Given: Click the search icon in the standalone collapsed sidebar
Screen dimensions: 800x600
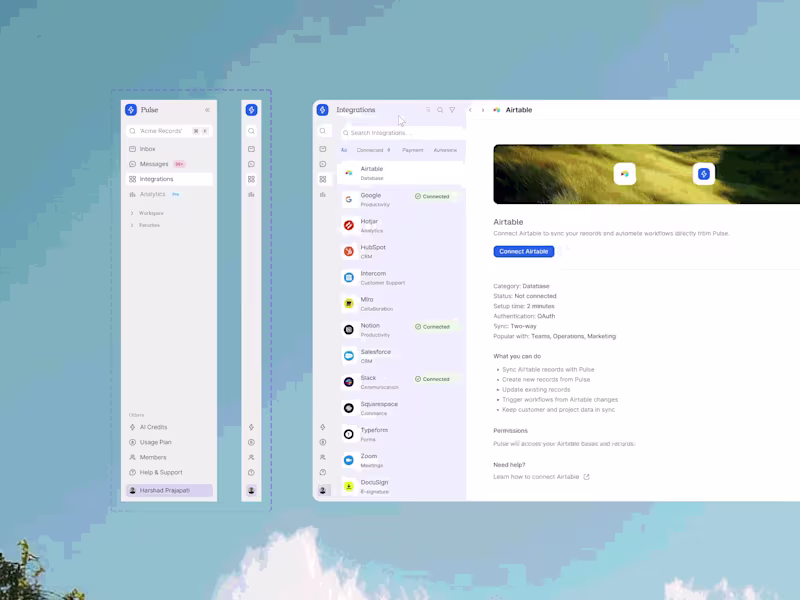Looking at the screenshot, I should coord(251,131).
